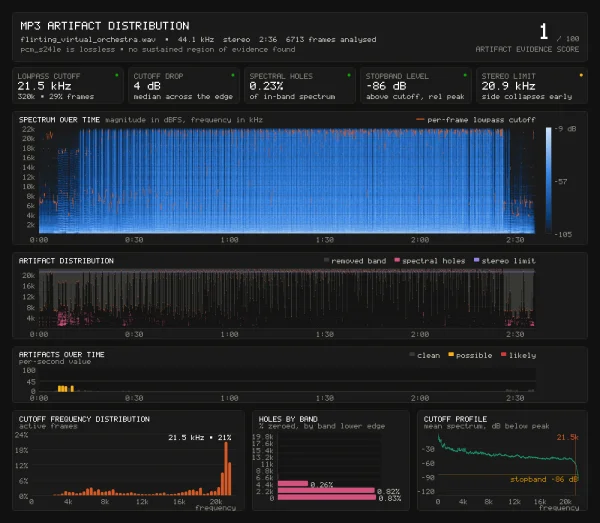Click the -9 dB label on color scale
600x523 pixels.
coord(565,129)
